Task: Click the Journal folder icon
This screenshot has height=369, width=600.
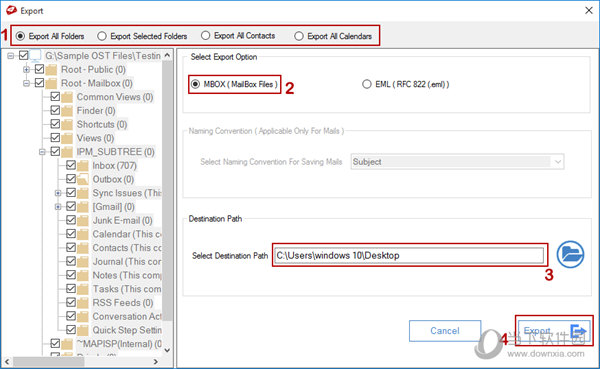Action: tap(83, 262)
